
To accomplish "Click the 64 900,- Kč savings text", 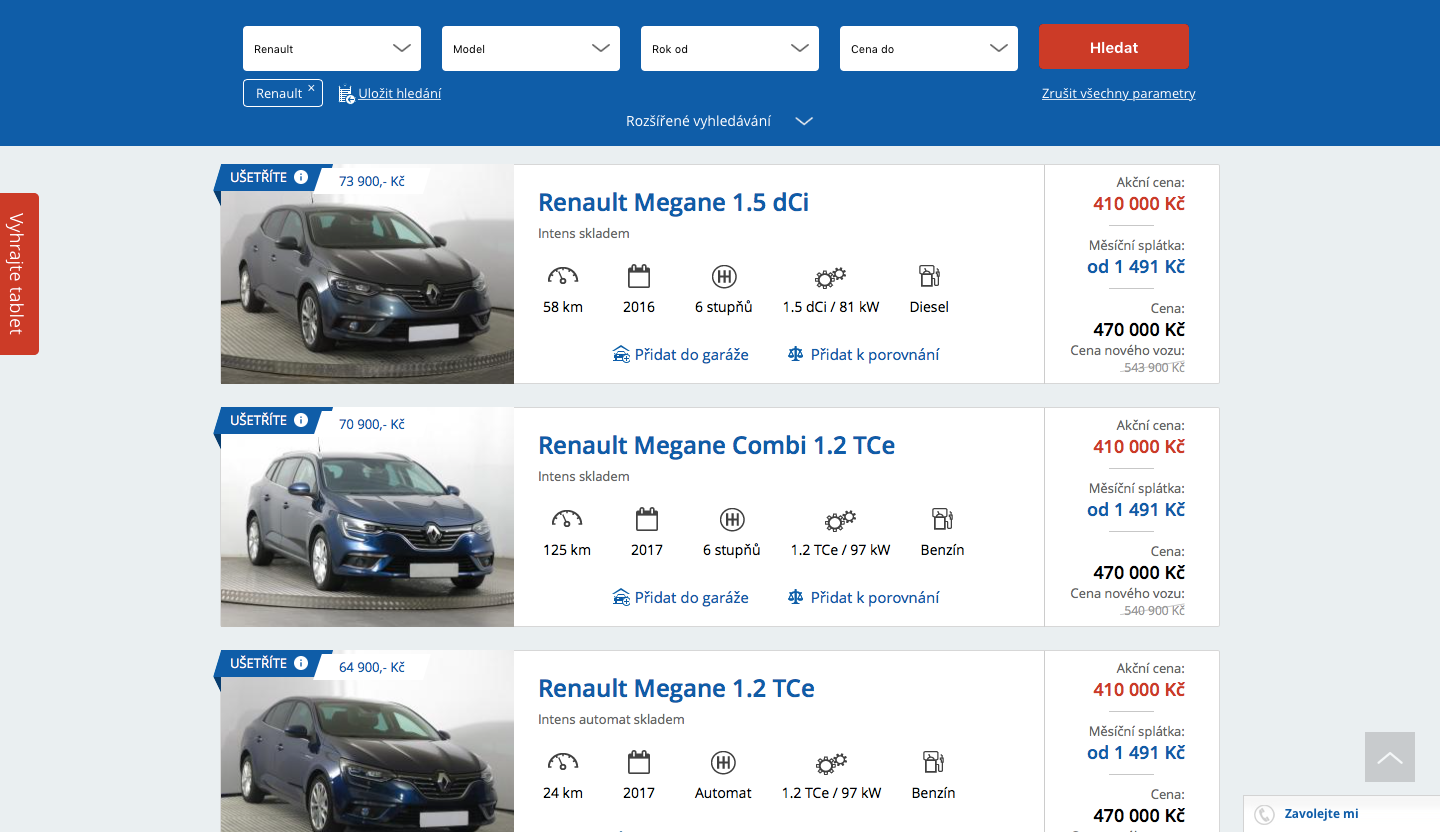I will pyautogui.click(x=372, y=667).
